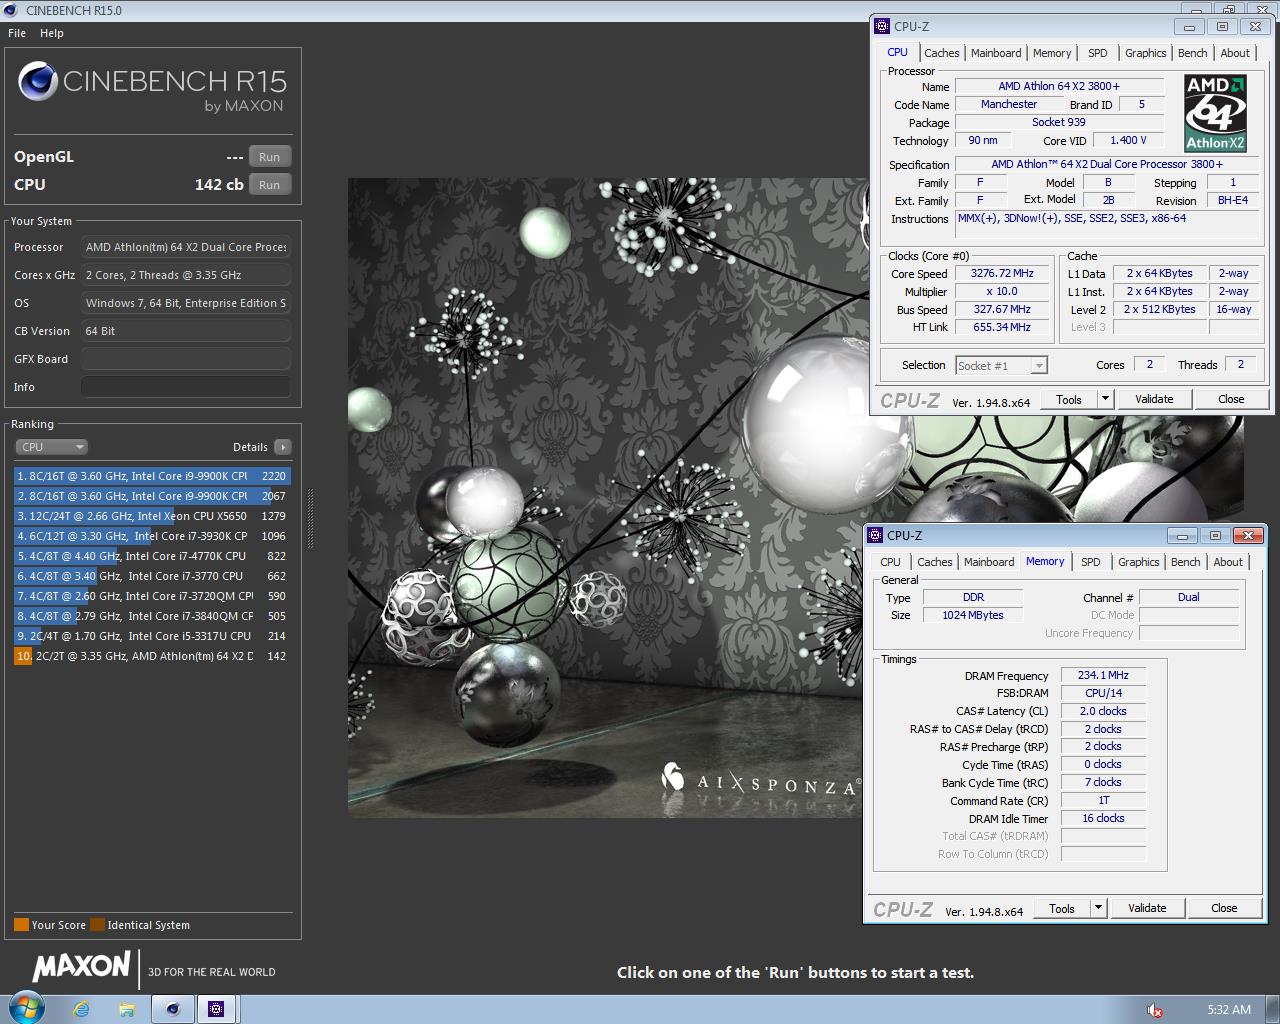Click Tools button in lower CPU-Z window
This screenshot has width=1280, height=1024.
point(1062,908)
